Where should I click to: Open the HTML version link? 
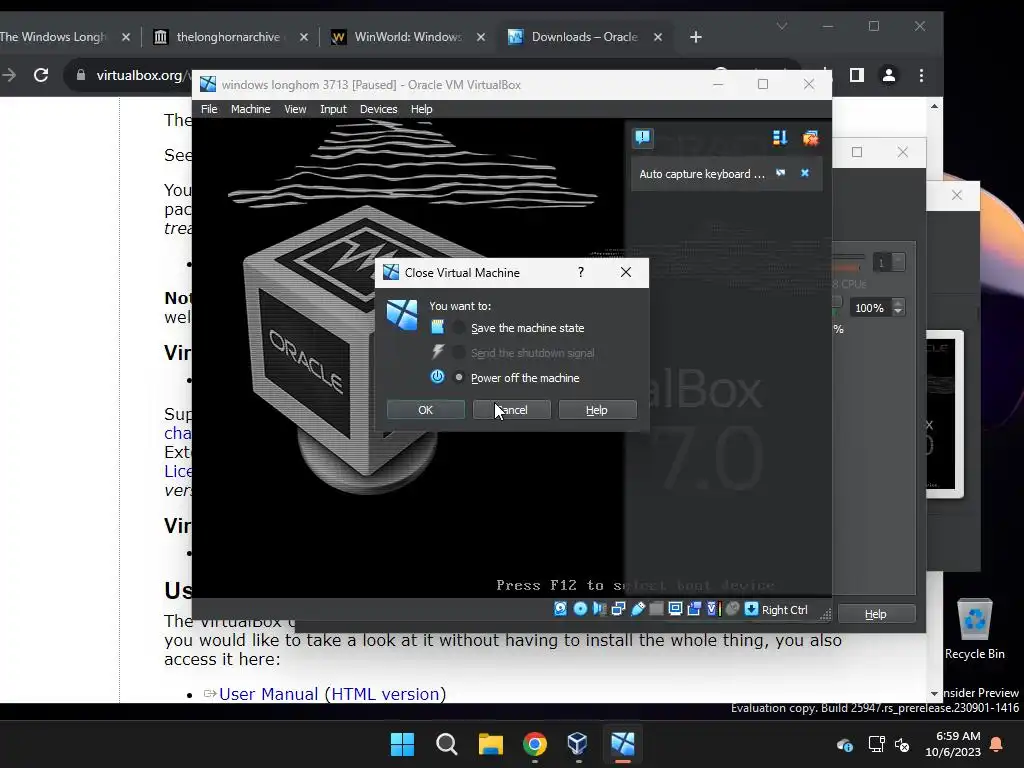click(385, 694)
